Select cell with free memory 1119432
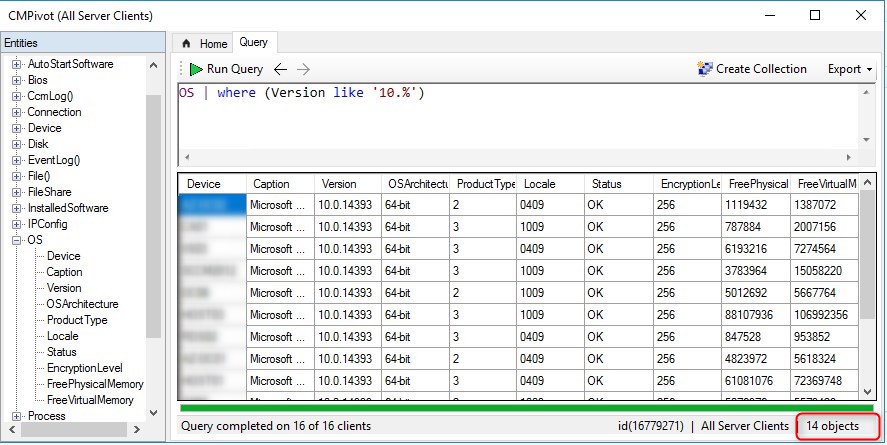887x445 pixels. tap(756, 205)
